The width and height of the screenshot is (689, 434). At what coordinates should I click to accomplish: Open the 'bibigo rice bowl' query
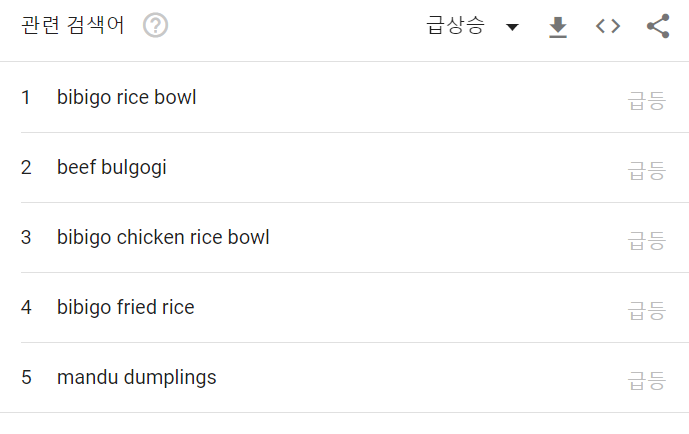[127, 98]
